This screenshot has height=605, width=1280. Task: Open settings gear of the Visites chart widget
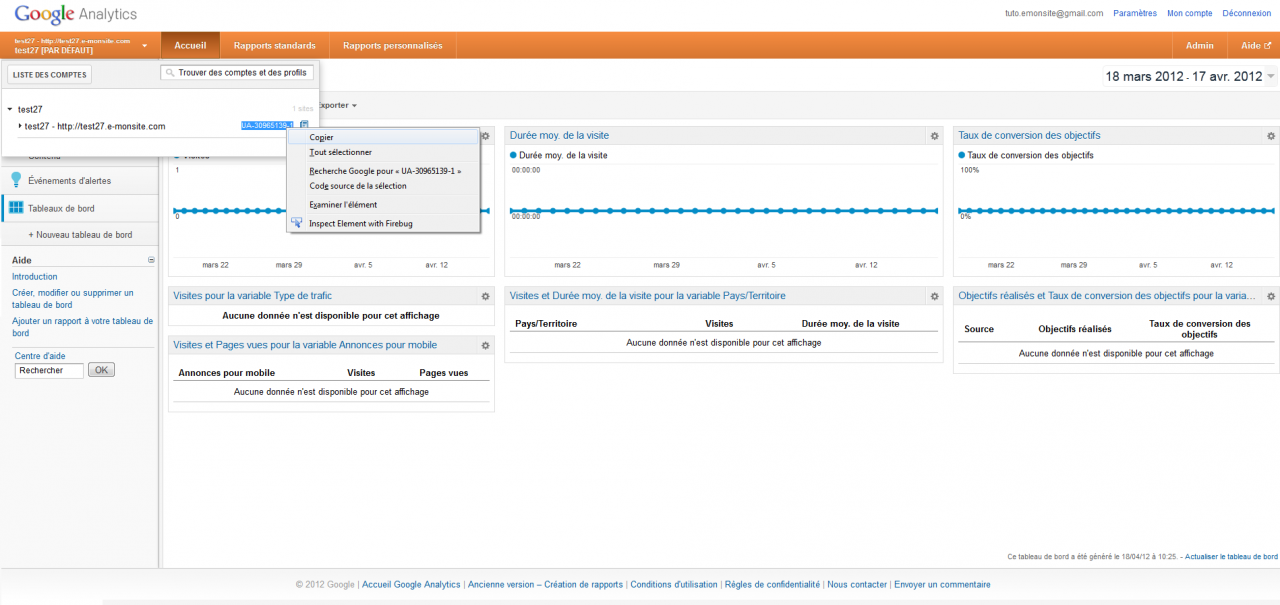point(485,136)
